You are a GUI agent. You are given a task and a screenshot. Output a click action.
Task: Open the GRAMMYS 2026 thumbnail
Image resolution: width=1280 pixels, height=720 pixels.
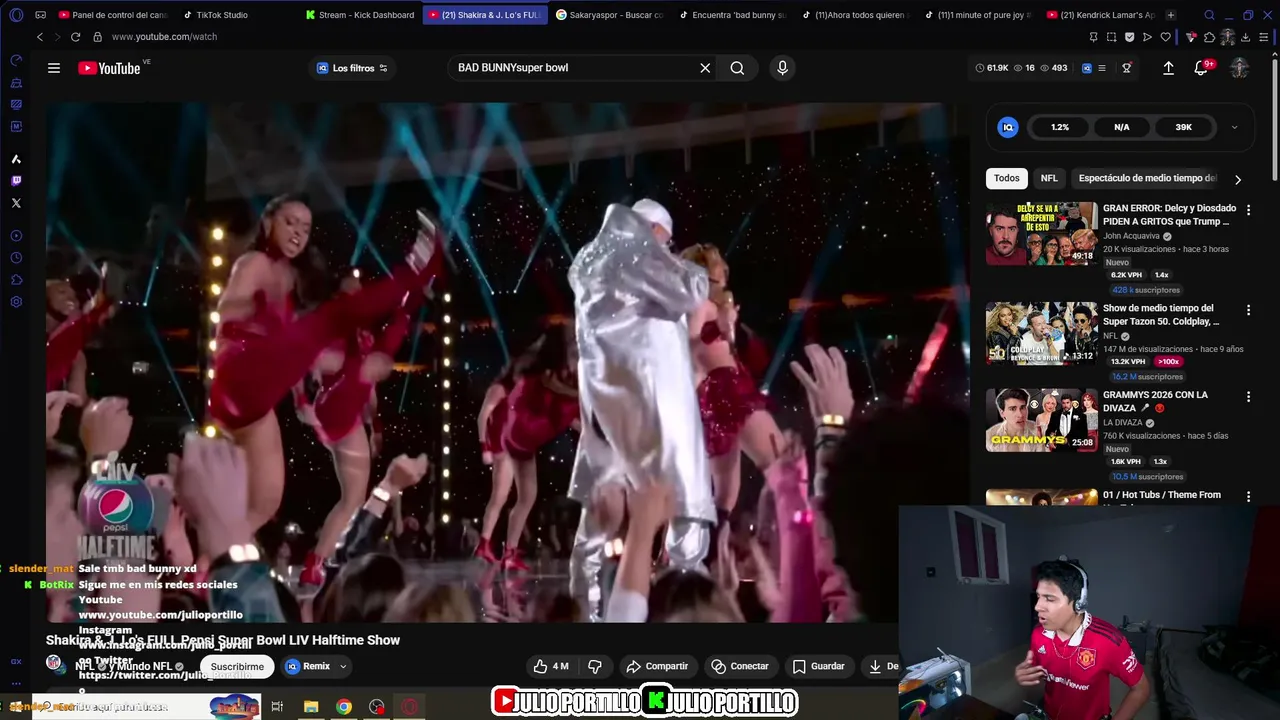tap(1041, 420)
